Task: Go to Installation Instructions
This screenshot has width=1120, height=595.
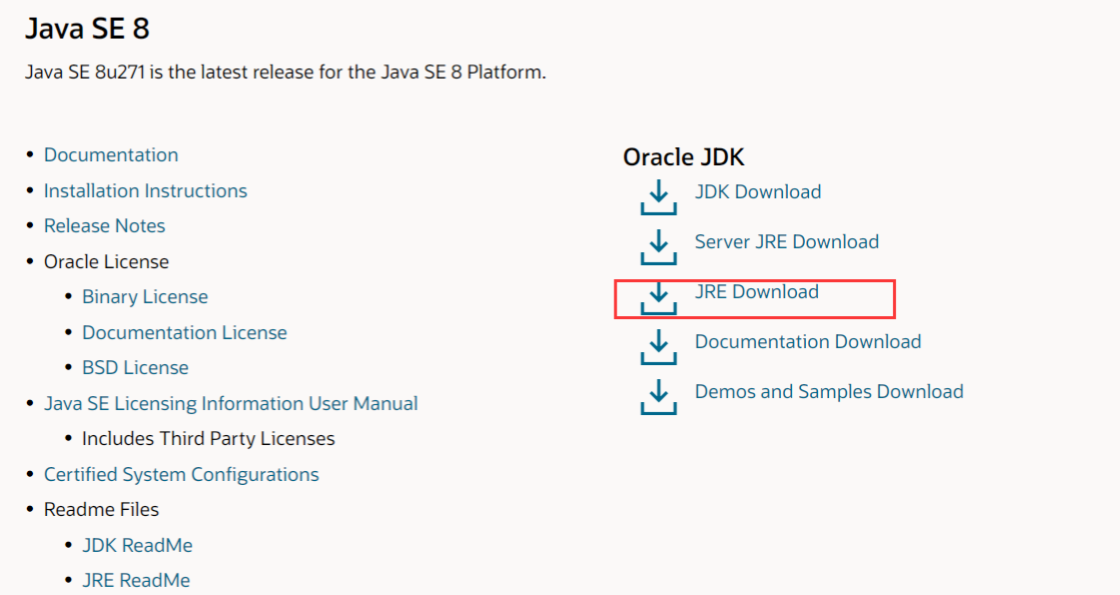Action: tap(145, 191)
